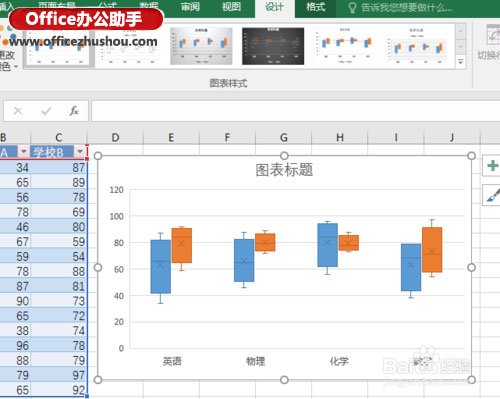Open the 视图 ribbon tab
500x399 pixels.
pyautogui.click(x=231, y=6)
